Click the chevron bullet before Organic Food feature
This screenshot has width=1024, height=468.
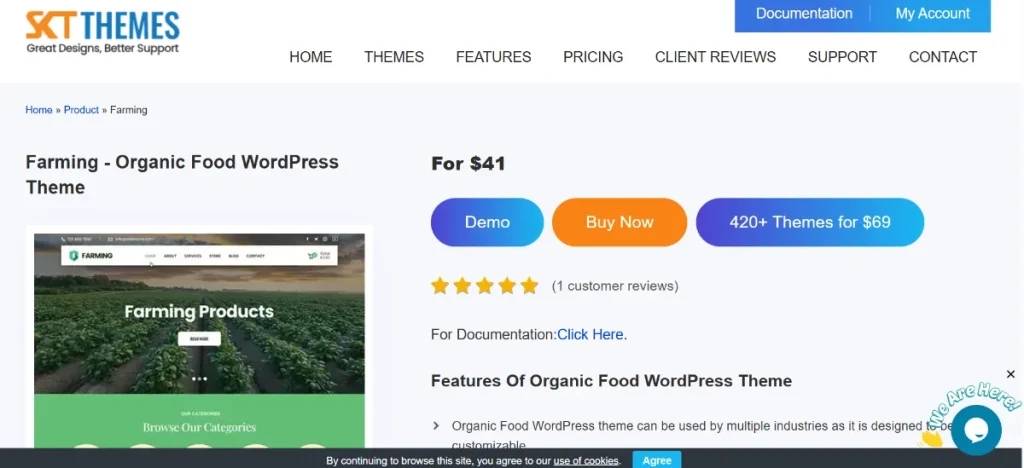pos(436,426)
